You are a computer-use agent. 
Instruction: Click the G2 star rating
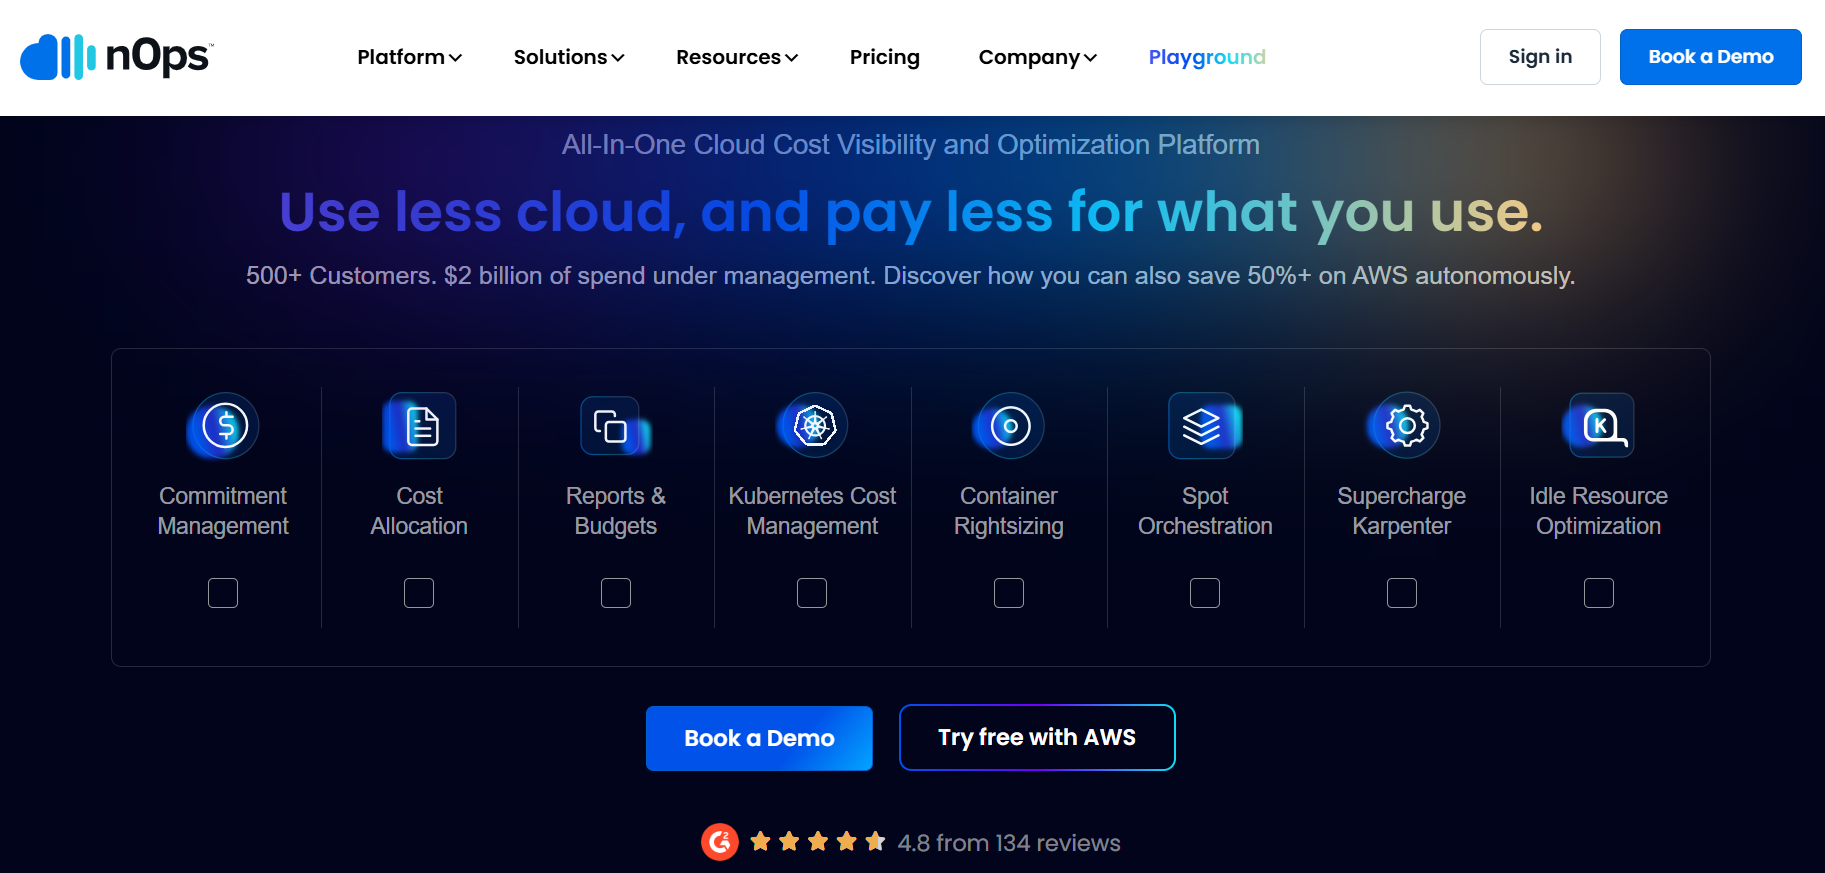(817, 842)
